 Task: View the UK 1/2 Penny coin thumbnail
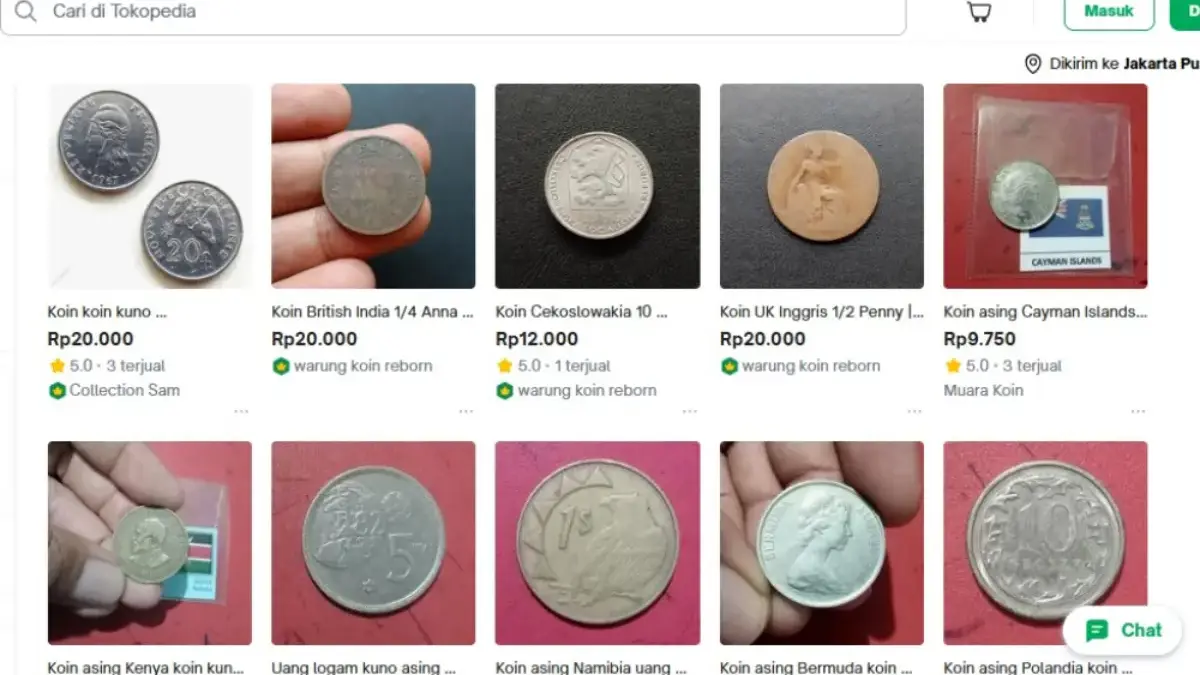coord(822,186)
